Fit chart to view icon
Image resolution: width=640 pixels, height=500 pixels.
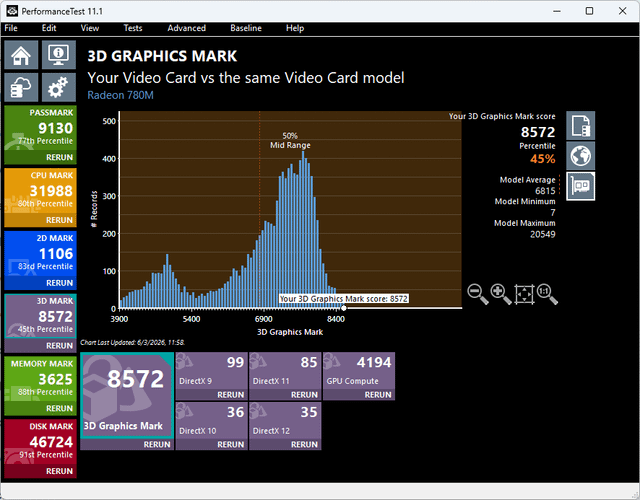click(x=524, y=294)
